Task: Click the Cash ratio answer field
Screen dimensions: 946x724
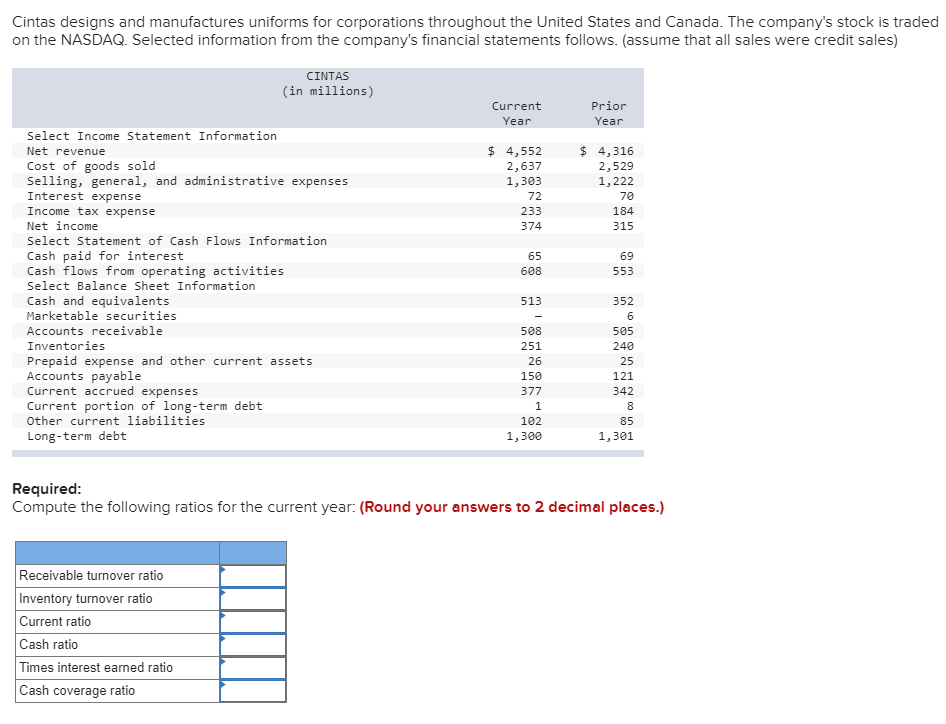Action: 253,644
